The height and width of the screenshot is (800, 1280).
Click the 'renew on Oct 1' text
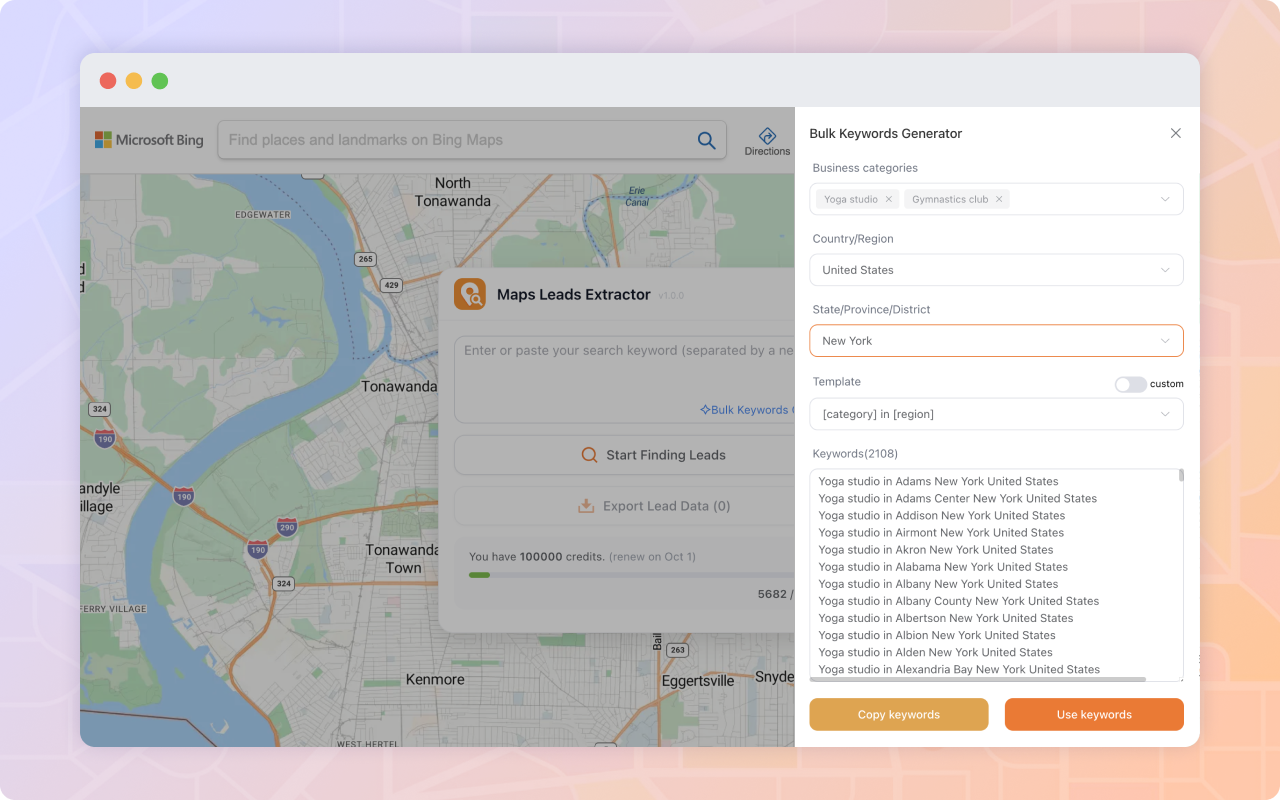click(652, 557)
